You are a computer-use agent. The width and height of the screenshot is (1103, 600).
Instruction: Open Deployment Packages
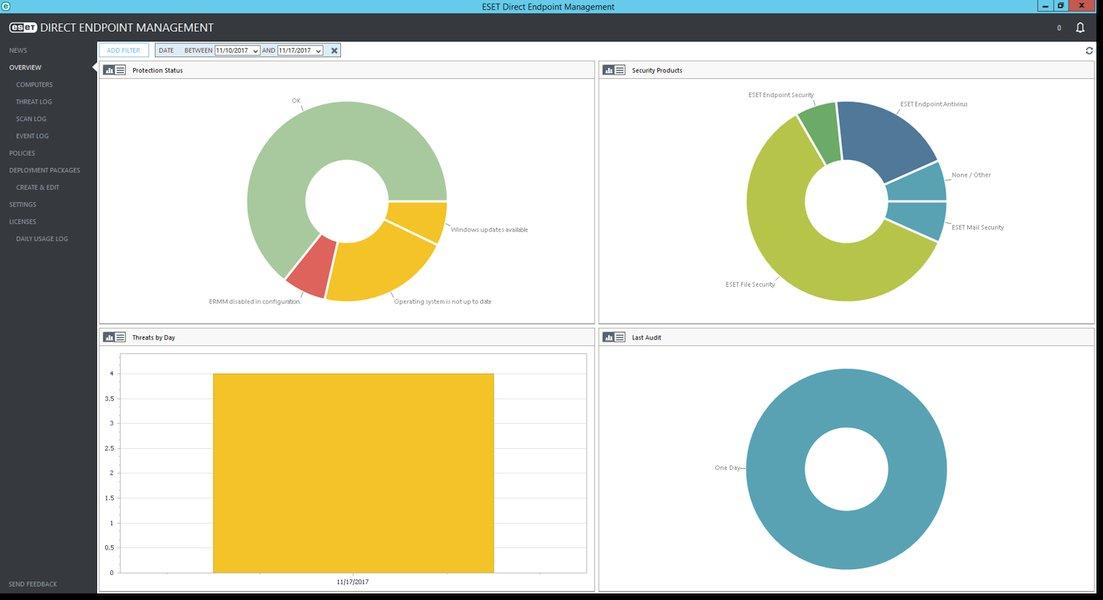(x=44, y=170)
